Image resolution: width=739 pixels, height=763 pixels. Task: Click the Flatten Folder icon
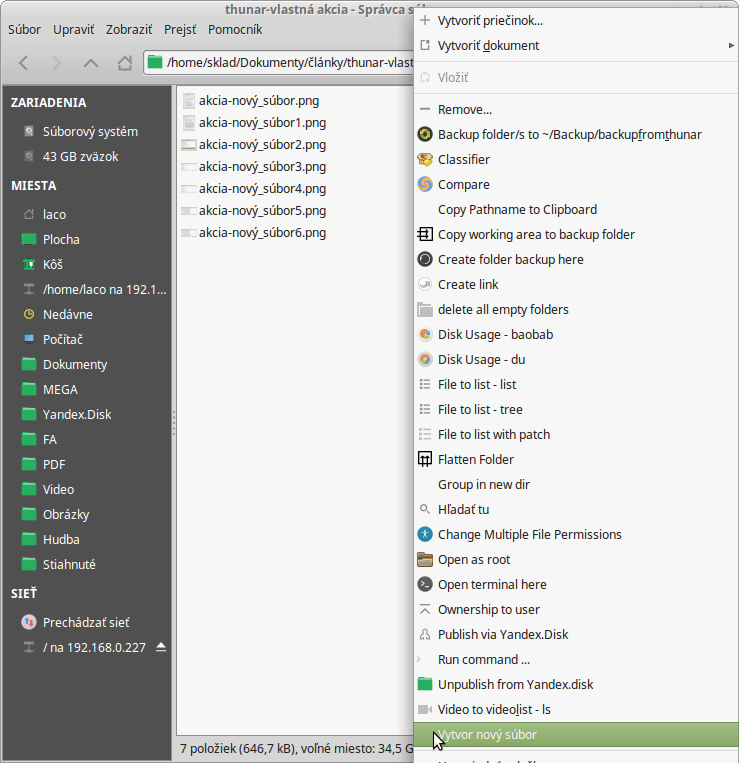(x=425, y=459)
